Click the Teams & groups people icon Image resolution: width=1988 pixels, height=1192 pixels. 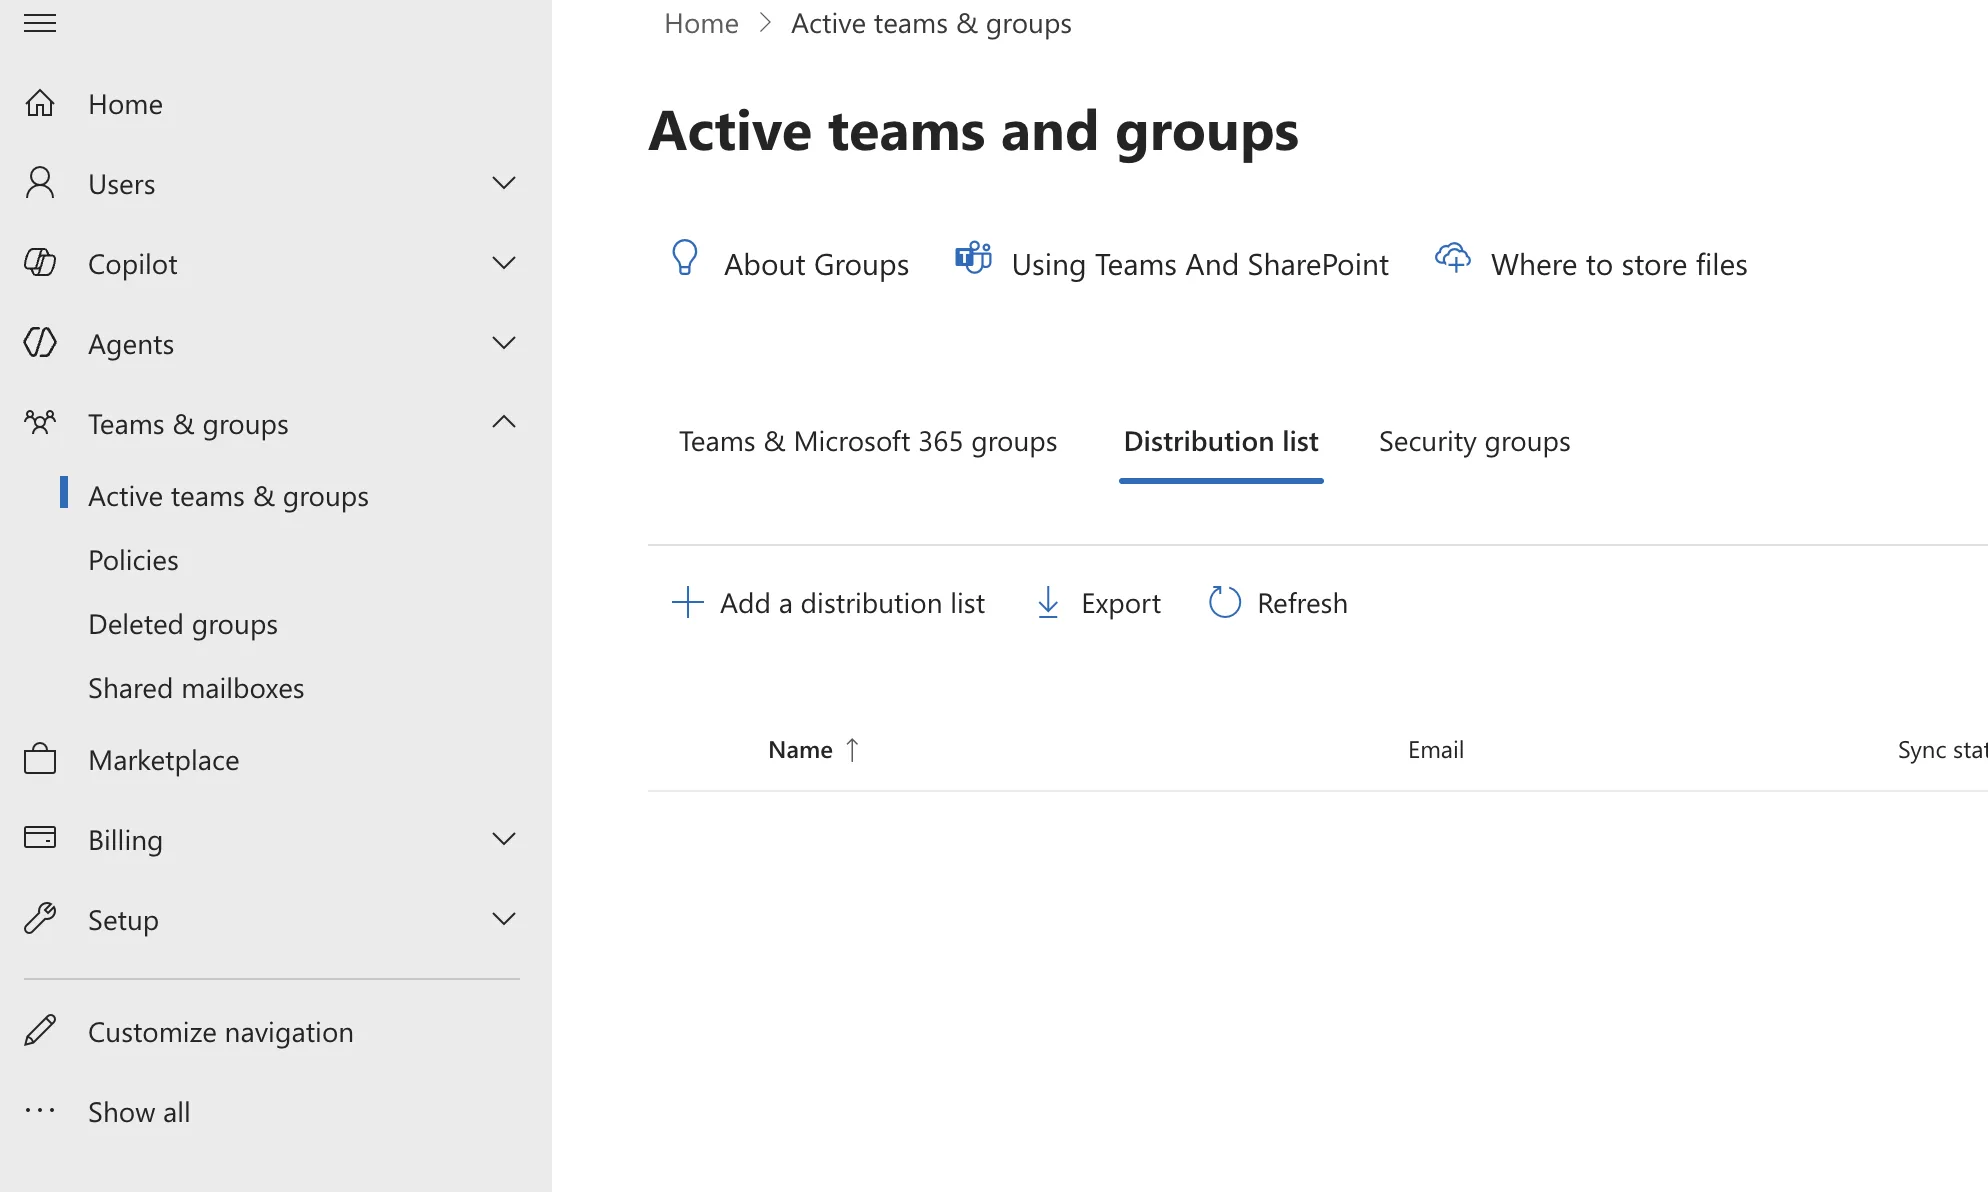click(x=40, y=423)
